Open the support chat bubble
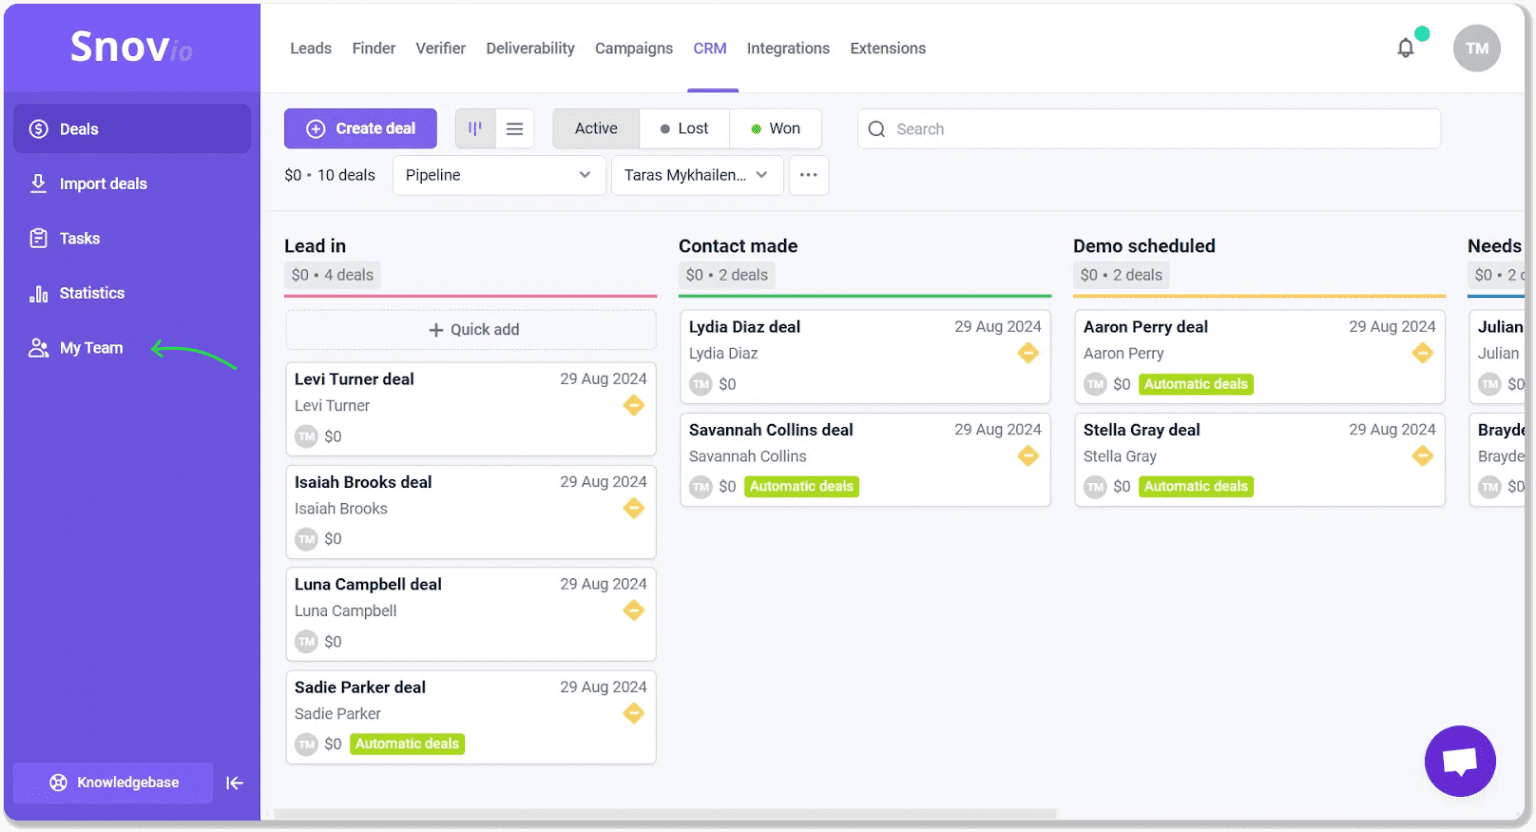 pyautogui.click(x=1460, y=761)
